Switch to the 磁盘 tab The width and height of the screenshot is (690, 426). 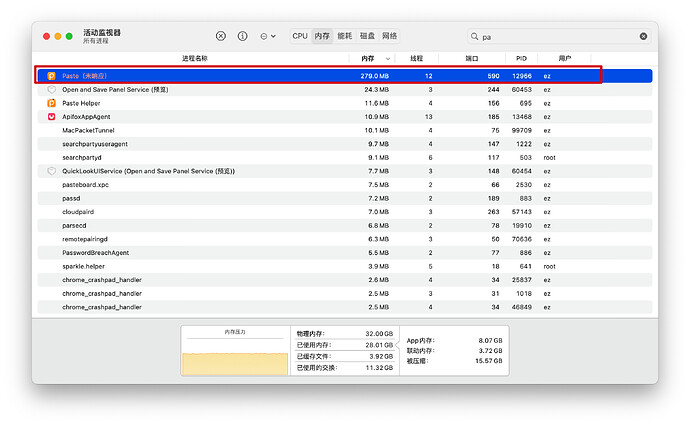click(x=367, y=36)
